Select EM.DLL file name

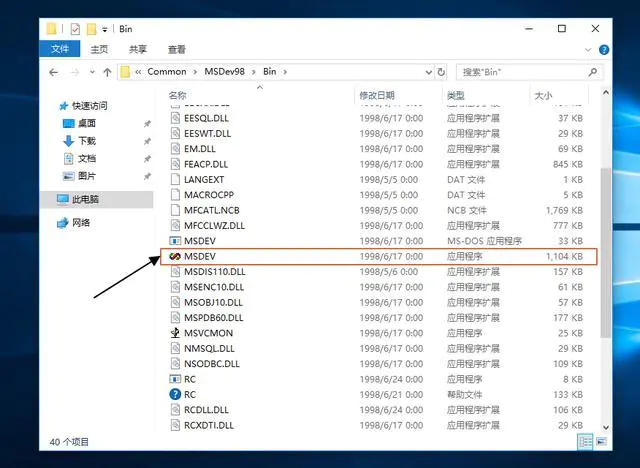point(200,149)
